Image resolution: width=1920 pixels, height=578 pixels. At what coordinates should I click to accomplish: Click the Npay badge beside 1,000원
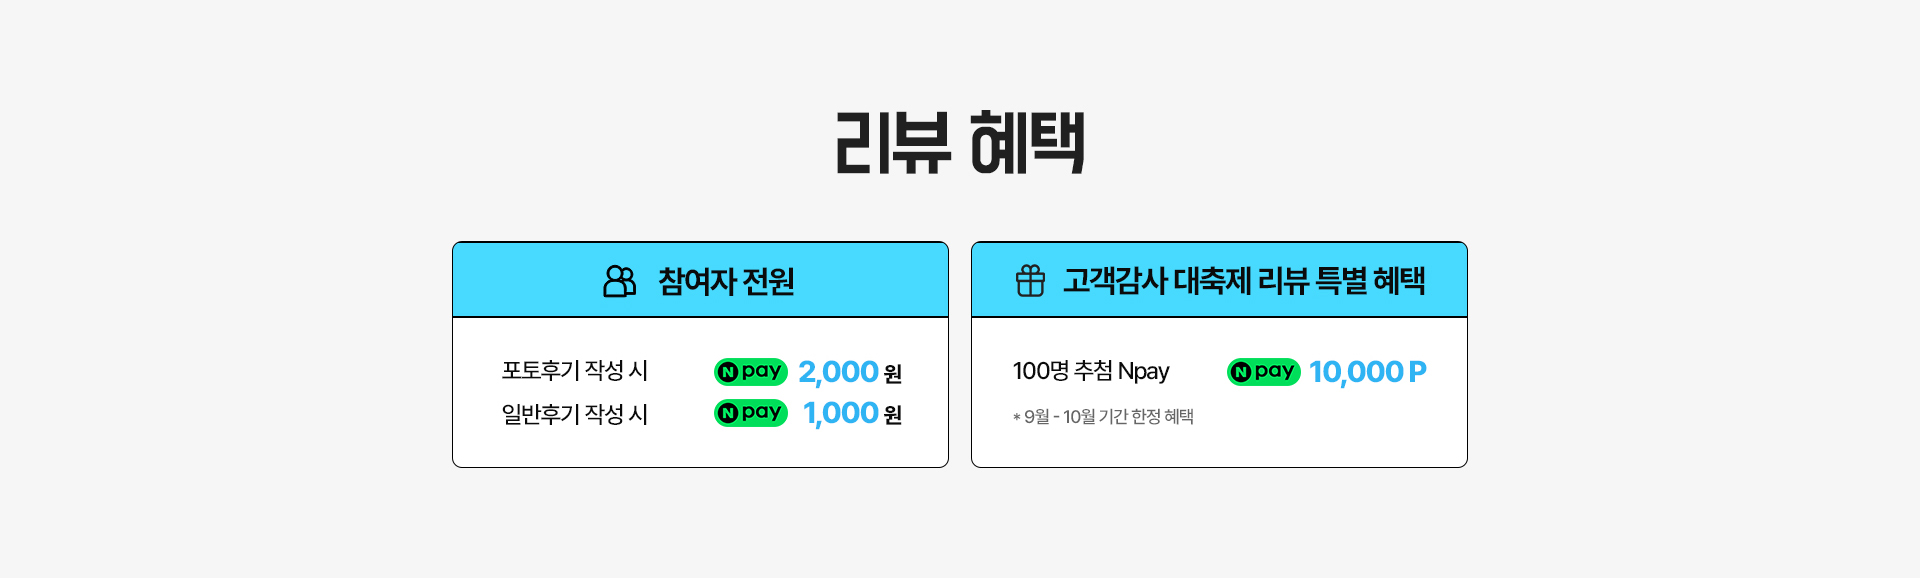[751, 413]
